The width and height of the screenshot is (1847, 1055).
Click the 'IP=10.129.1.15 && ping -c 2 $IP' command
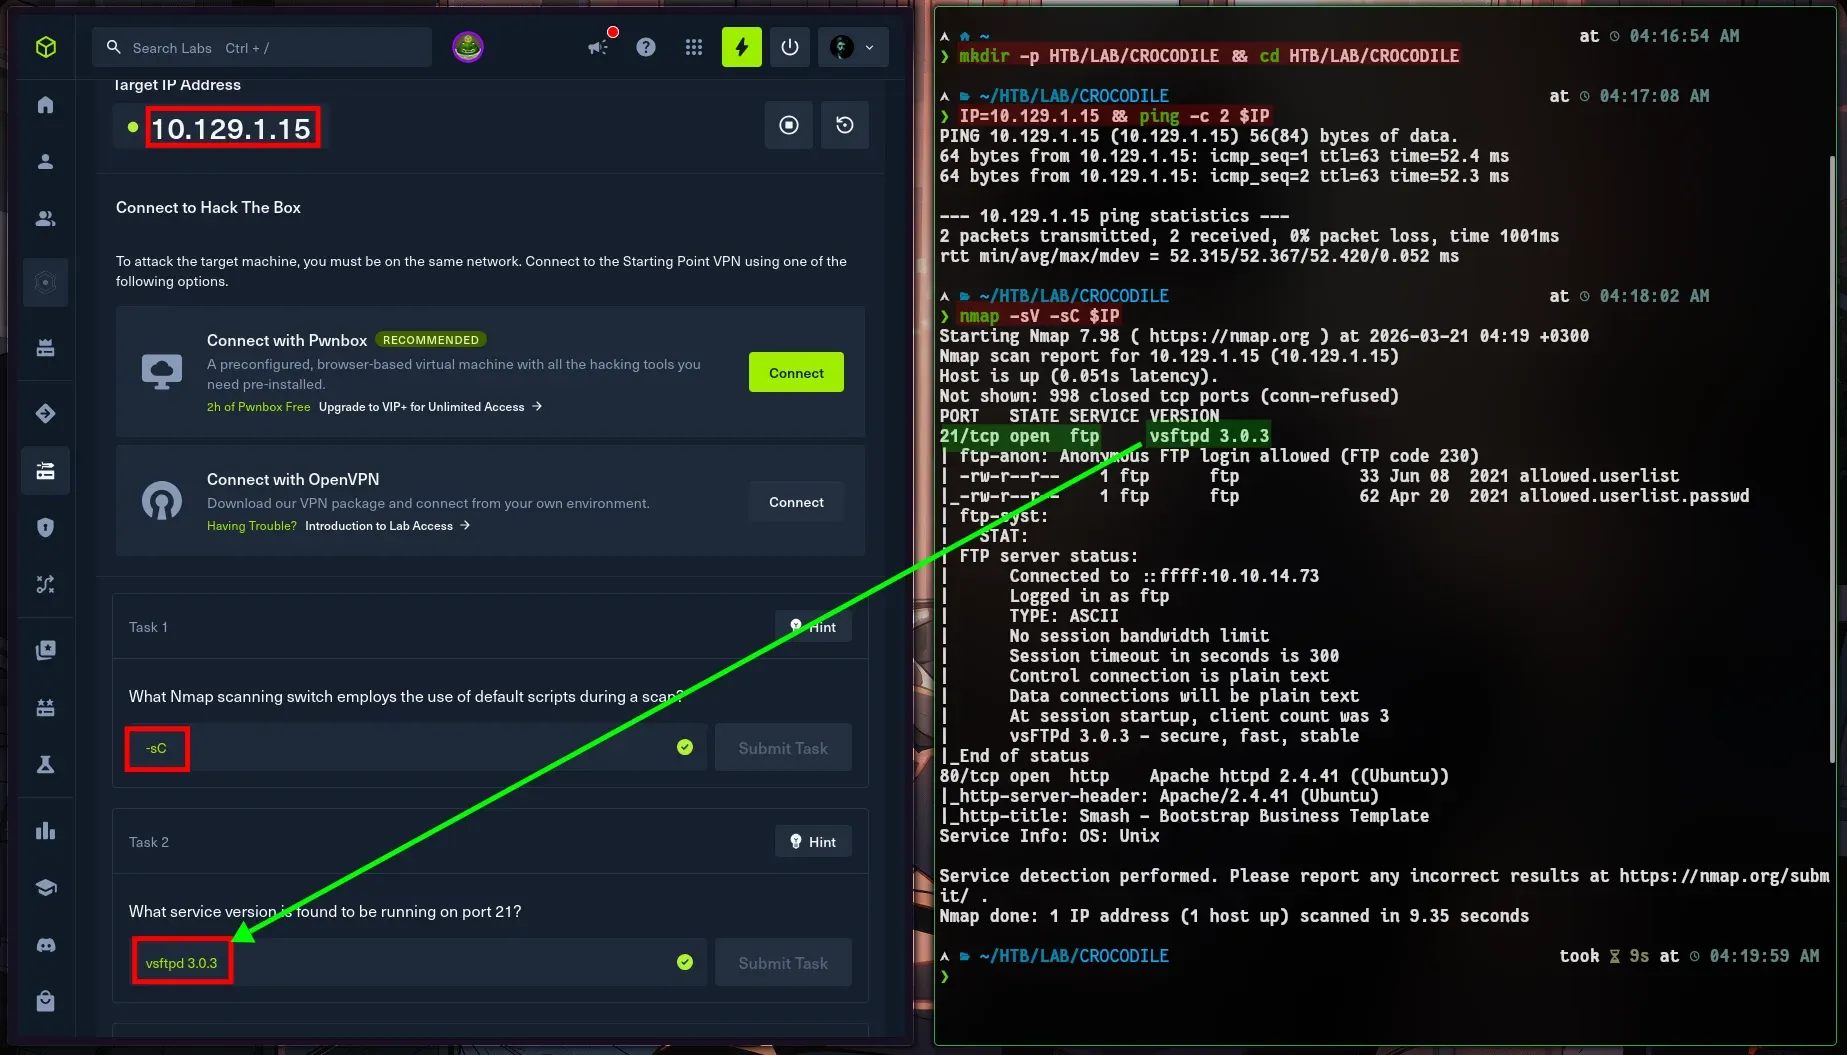[x=1114, y=116]
